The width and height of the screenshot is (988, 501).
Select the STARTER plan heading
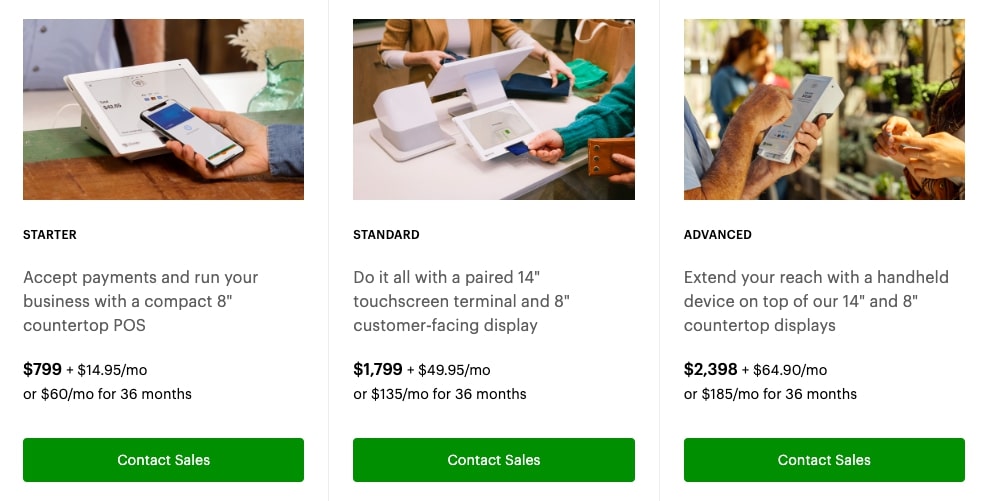click(50, 234)
